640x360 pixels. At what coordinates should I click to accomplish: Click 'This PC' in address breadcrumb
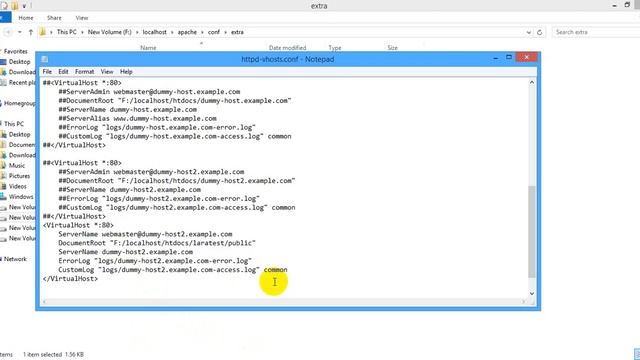click(67, 32)
